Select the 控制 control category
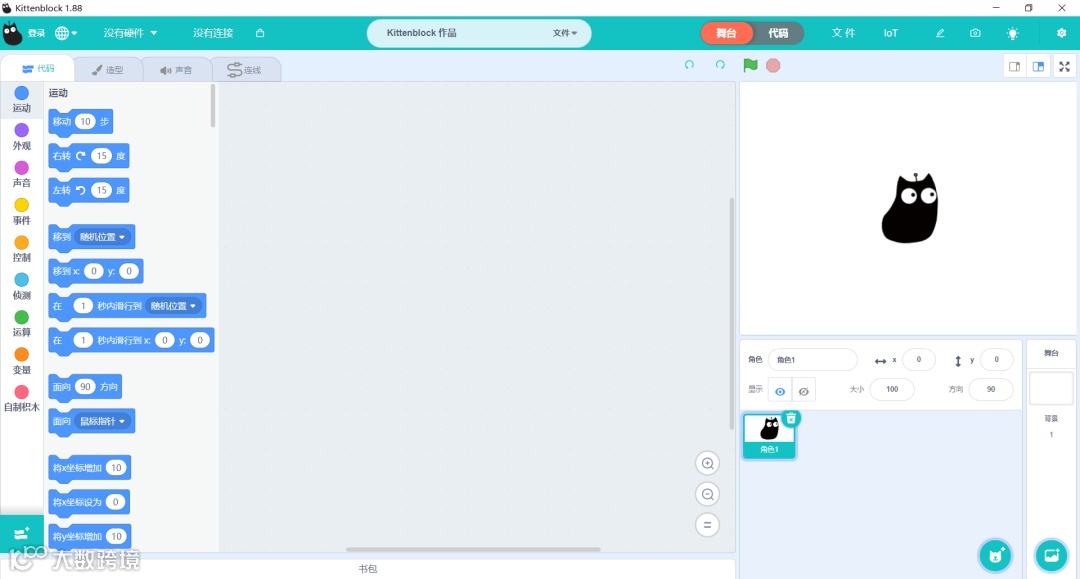The width and height of the screenshot is (1080, 579). tap(21, 249)
